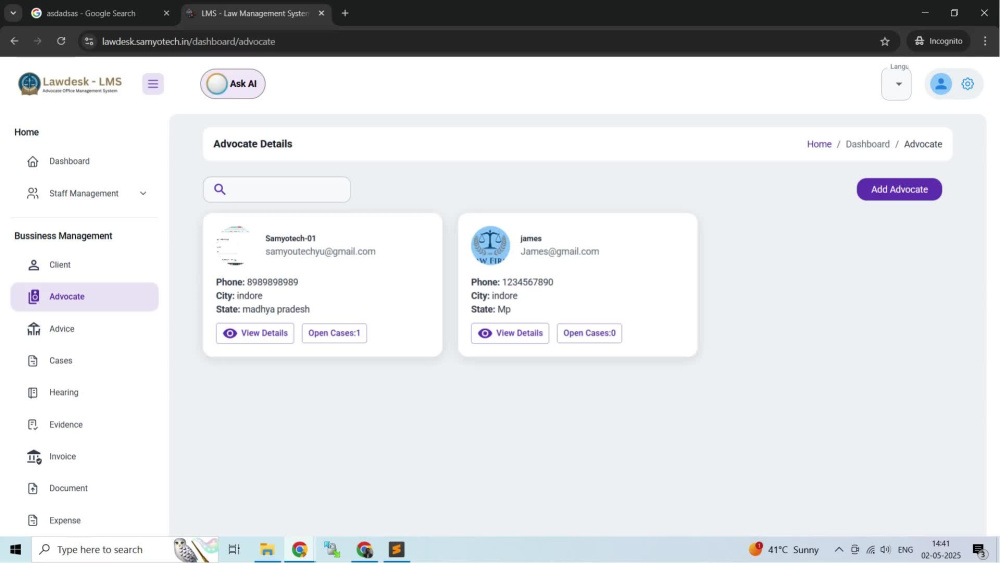Open the notification center icon
This screenshot has height=563, width=1000.
[980, 549]
